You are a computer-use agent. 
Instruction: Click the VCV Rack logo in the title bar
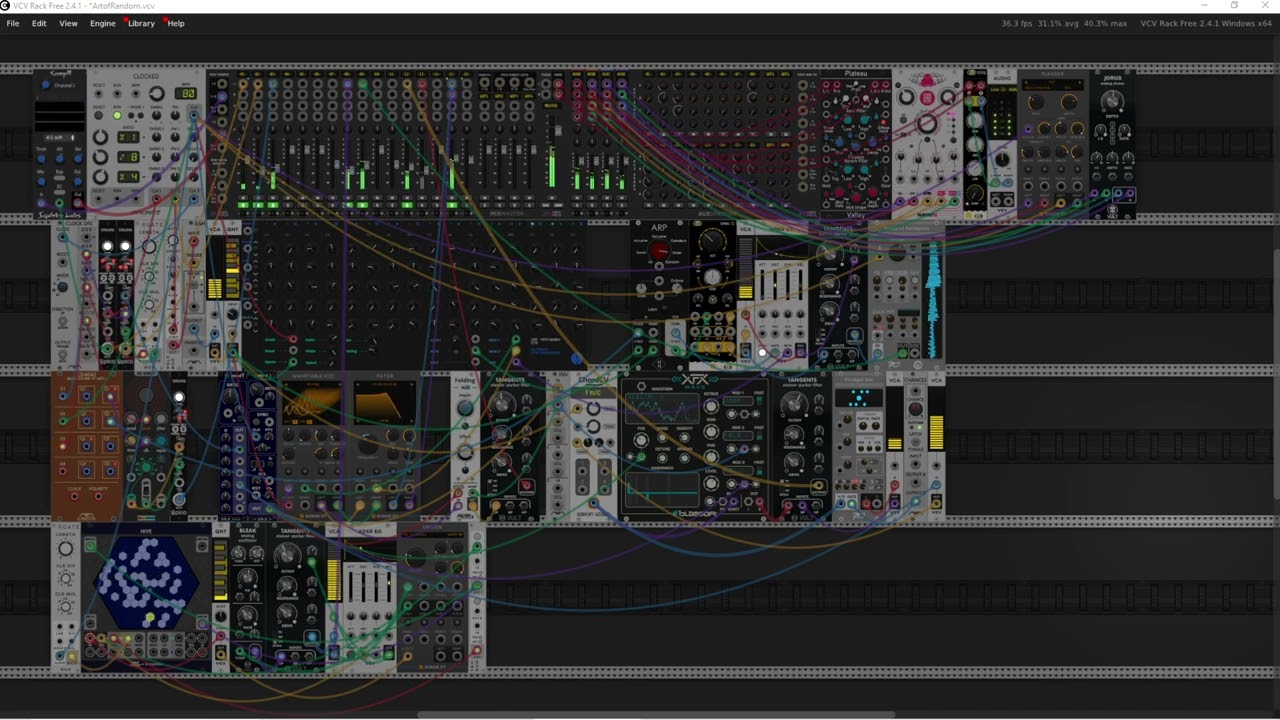[5, 5]
